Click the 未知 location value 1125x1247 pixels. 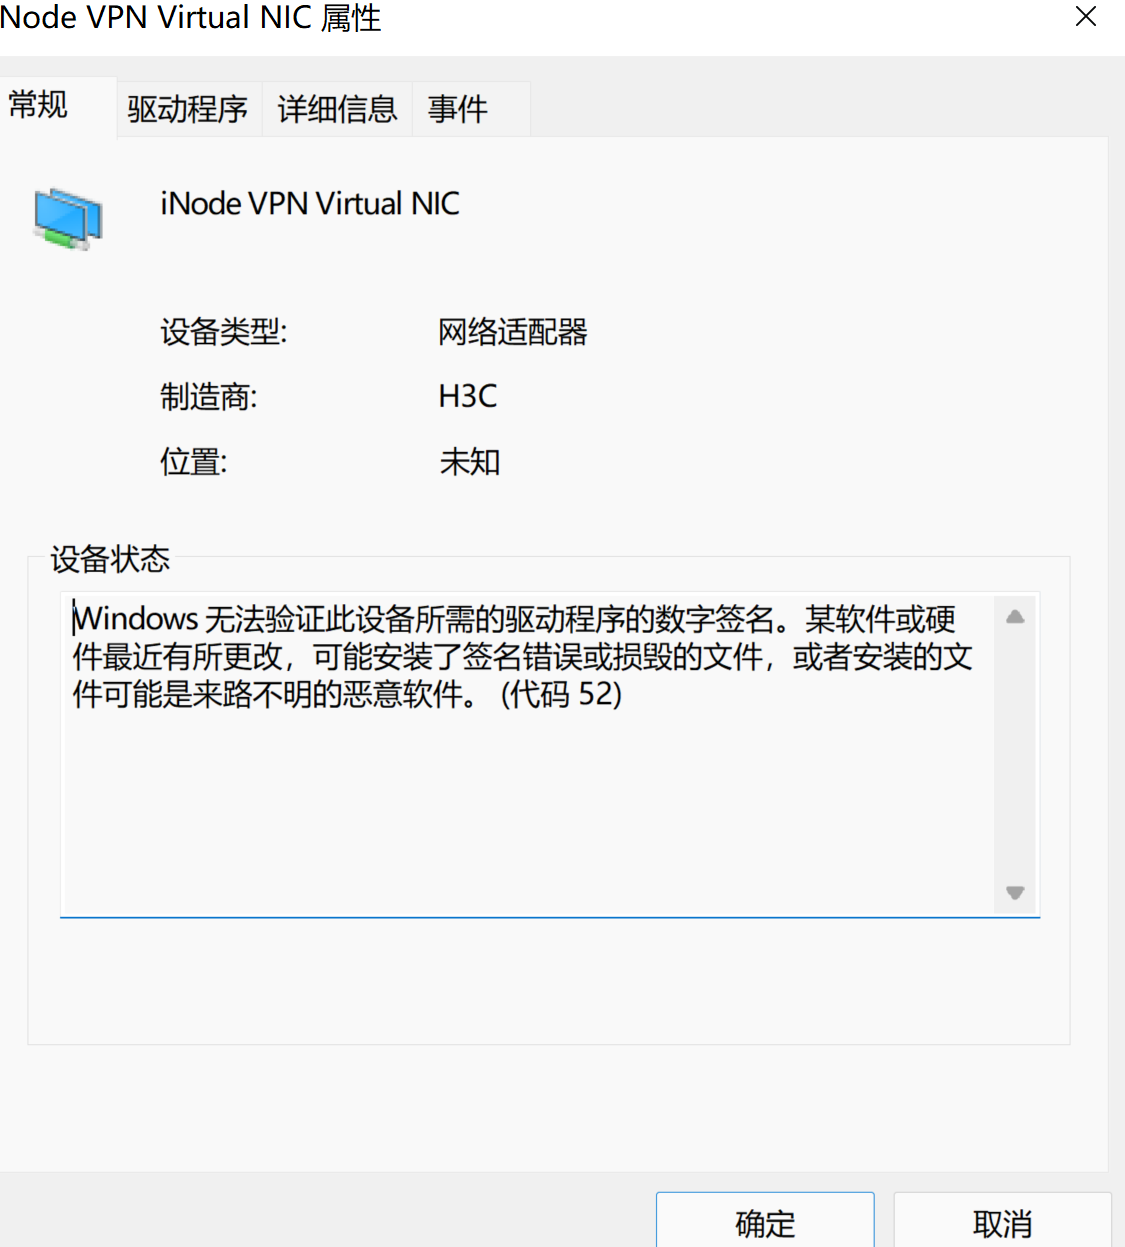click(x=469, y=462)
